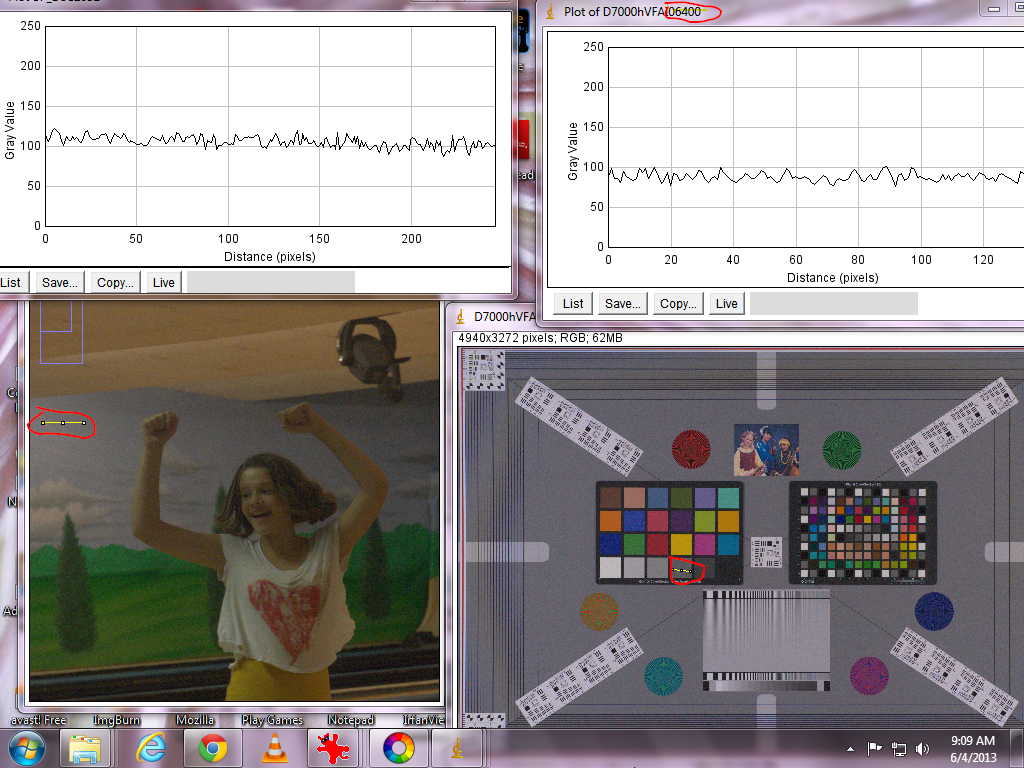
Task: Click the ImageJ microscope icon in the plot title bar
Action: (550, 13)
